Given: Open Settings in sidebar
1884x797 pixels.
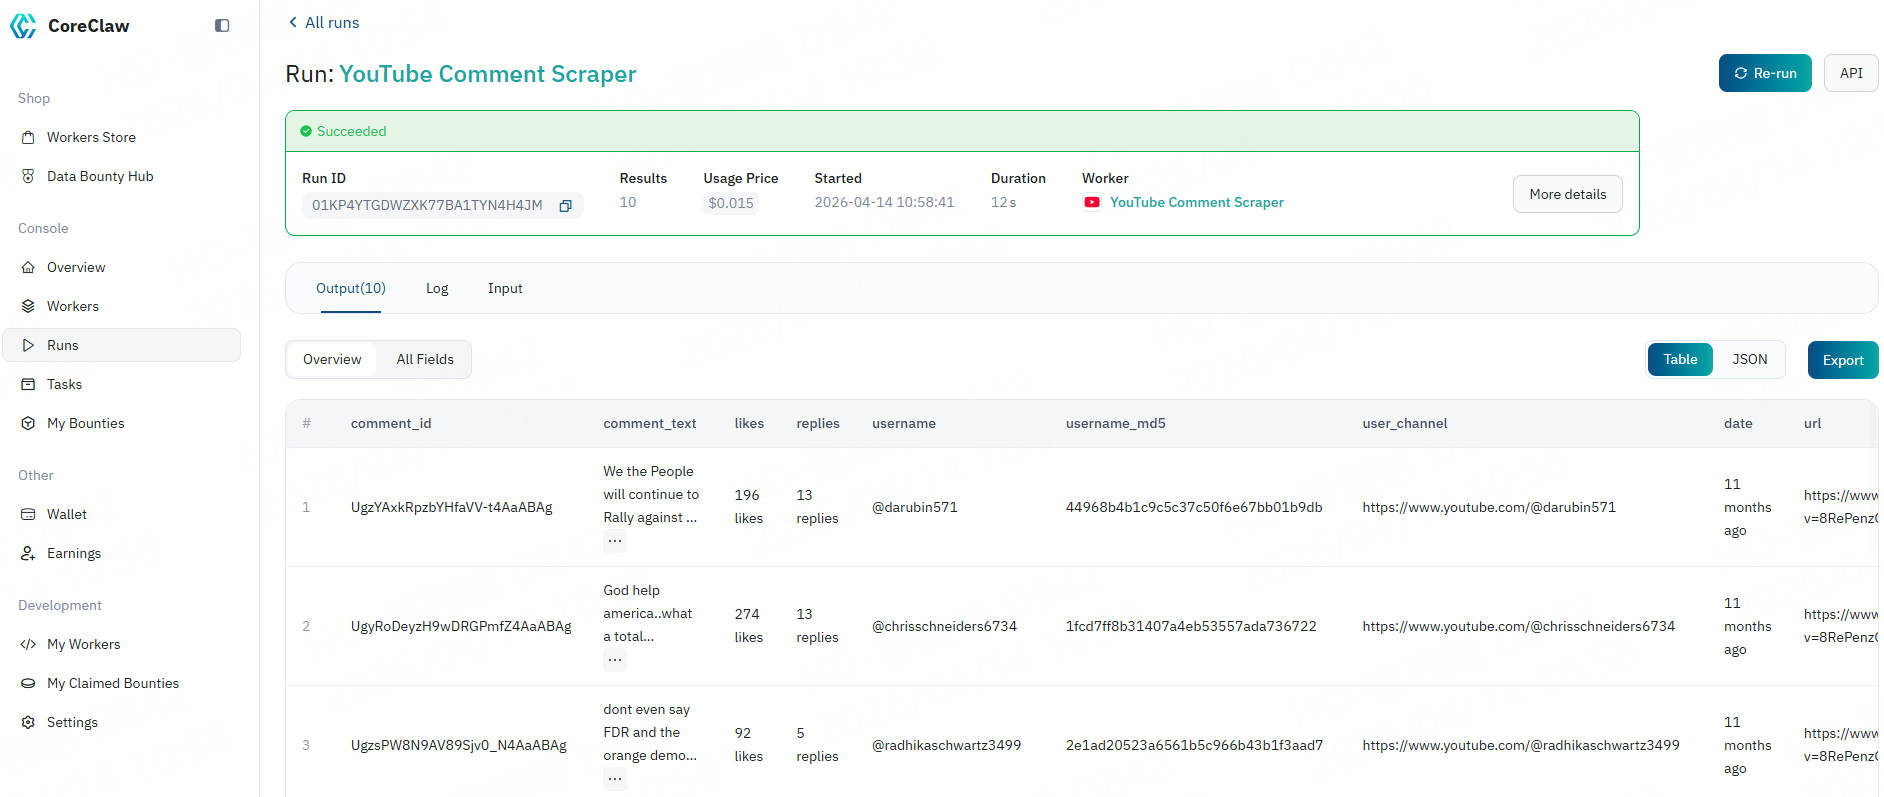Looking at the screenshot, I should click(72, 722).
